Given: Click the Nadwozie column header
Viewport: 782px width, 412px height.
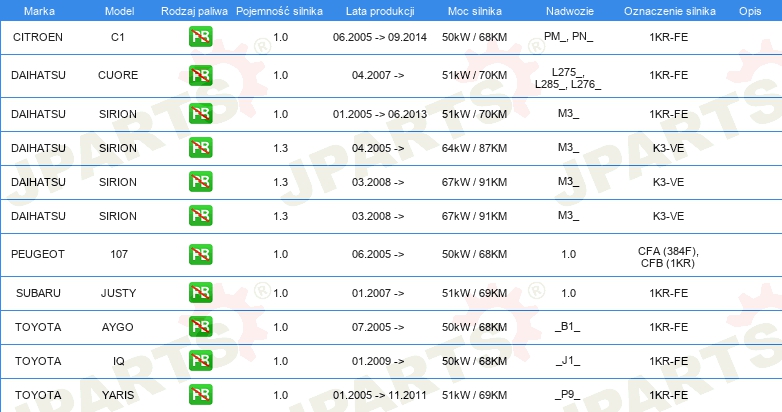Looking at the screenshot, I should click(570, 11).
